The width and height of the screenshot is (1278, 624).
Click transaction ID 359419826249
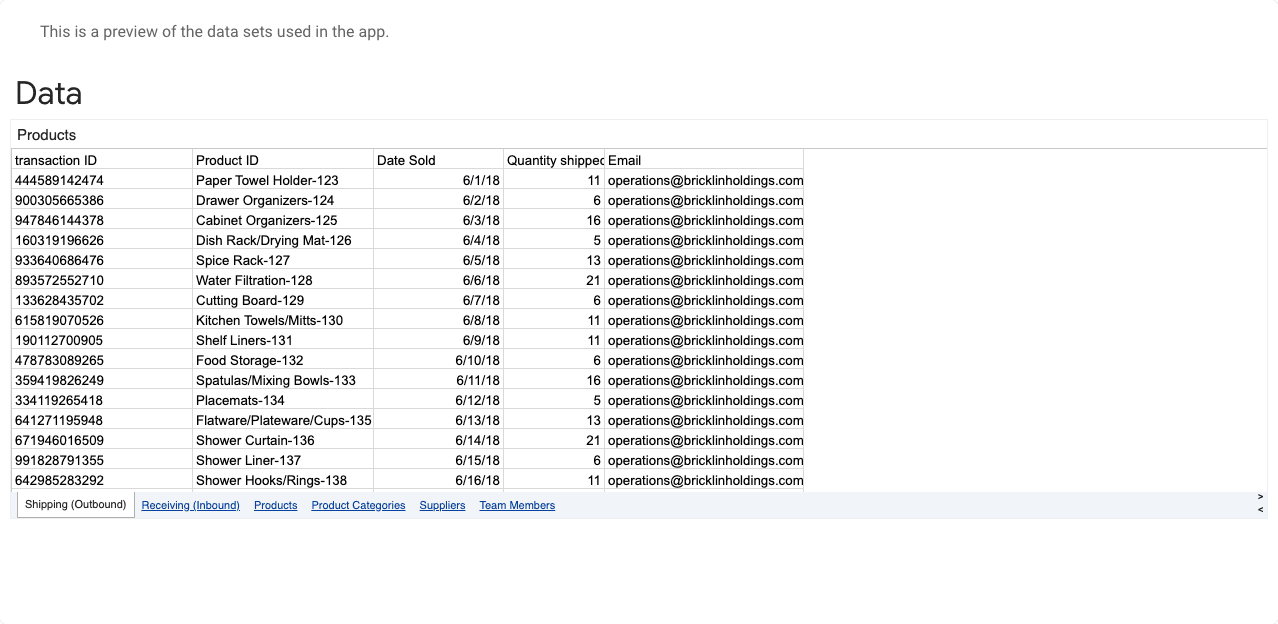tap(102, 380)
